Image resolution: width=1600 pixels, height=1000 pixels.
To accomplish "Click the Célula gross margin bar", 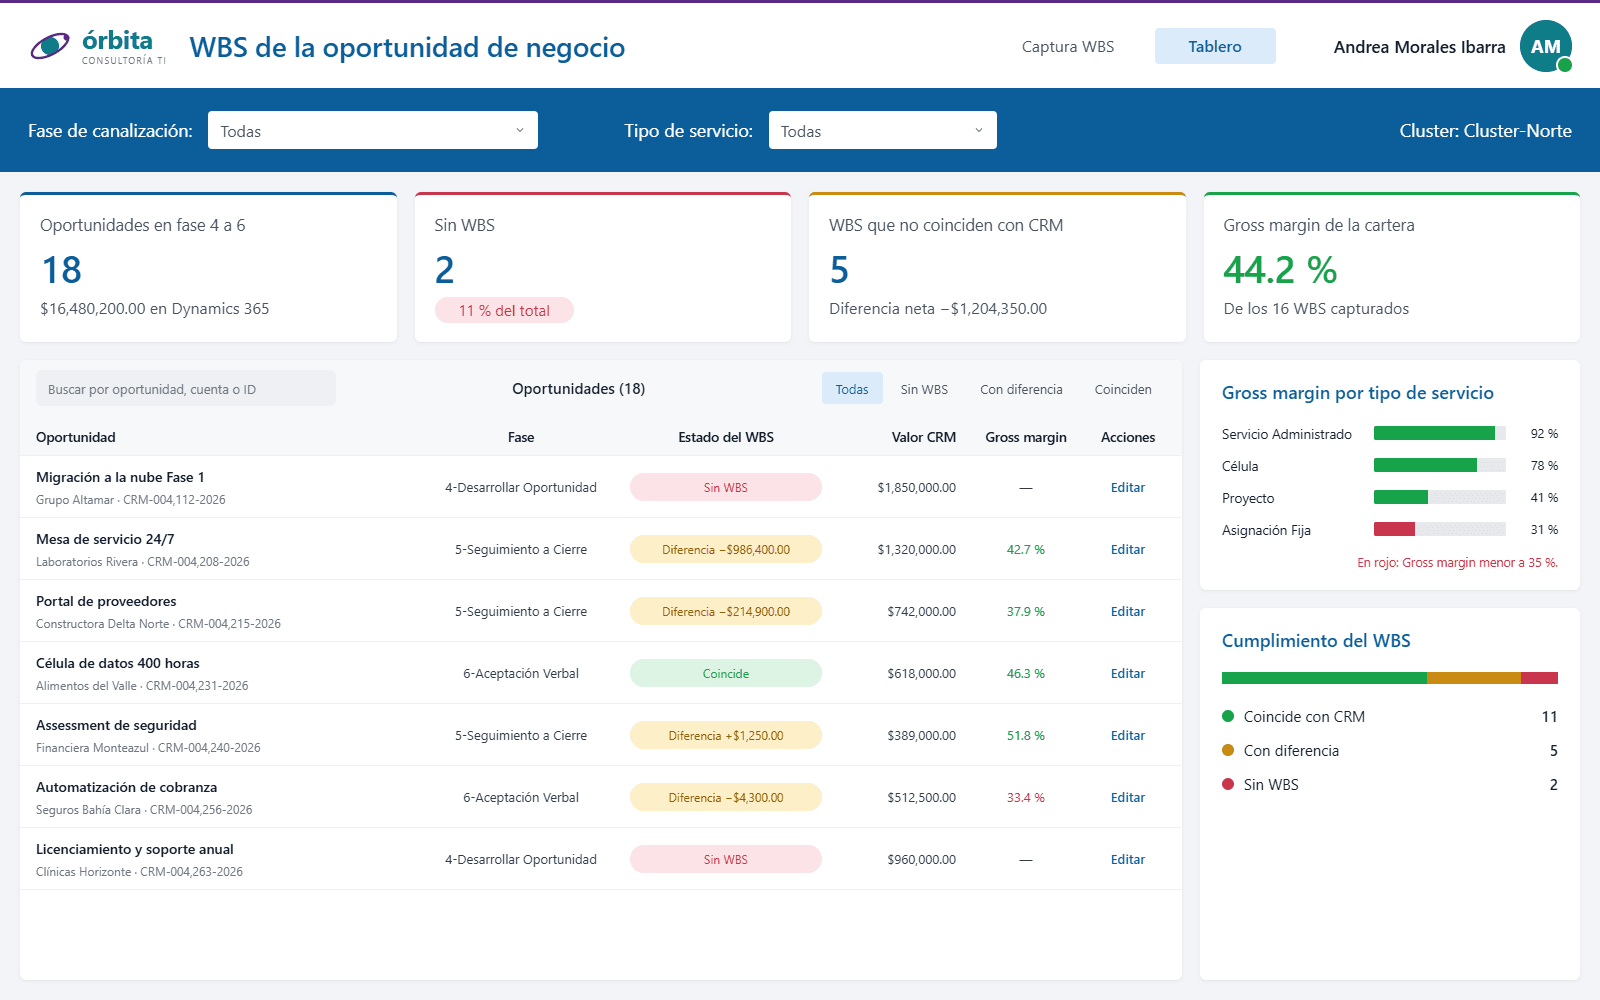I will [1440, 465].
